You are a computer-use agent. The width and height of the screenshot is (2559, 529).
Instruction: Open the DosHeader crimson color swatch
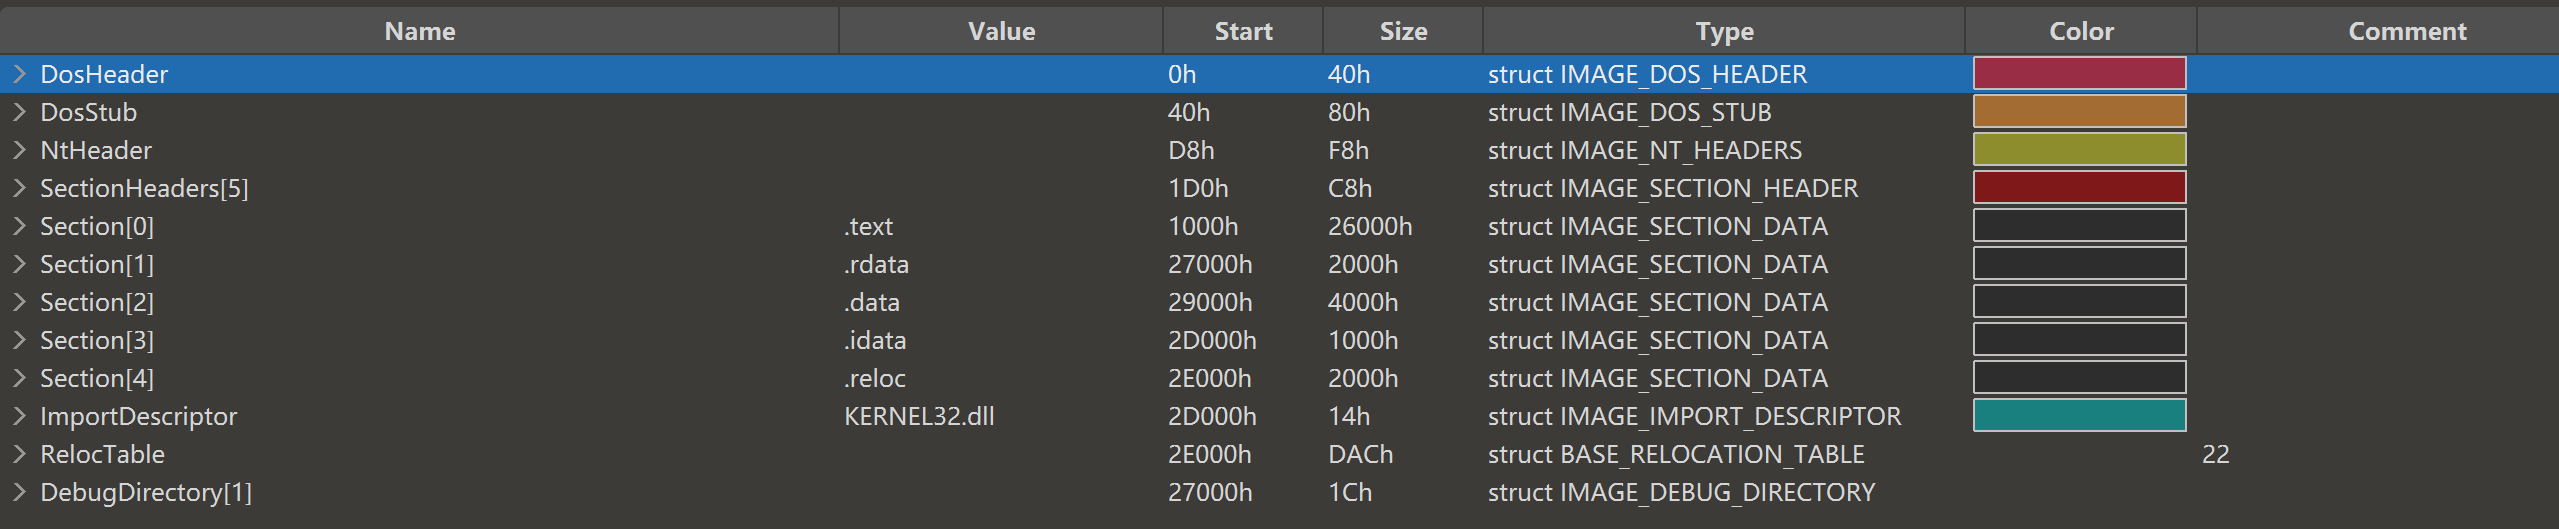tap(2079, 74)
